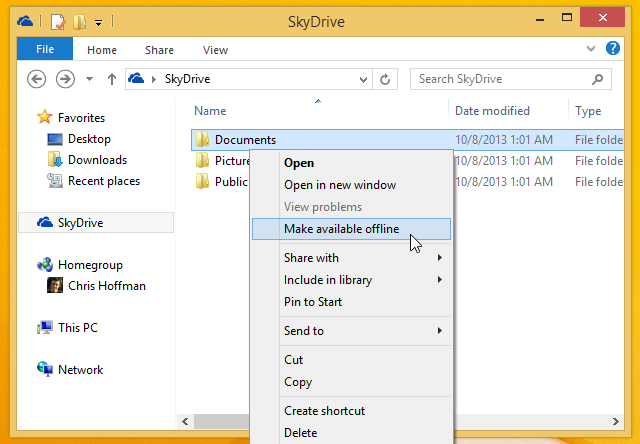
Task: Click the New Folder quick access icon
Action: pos(80,20)
